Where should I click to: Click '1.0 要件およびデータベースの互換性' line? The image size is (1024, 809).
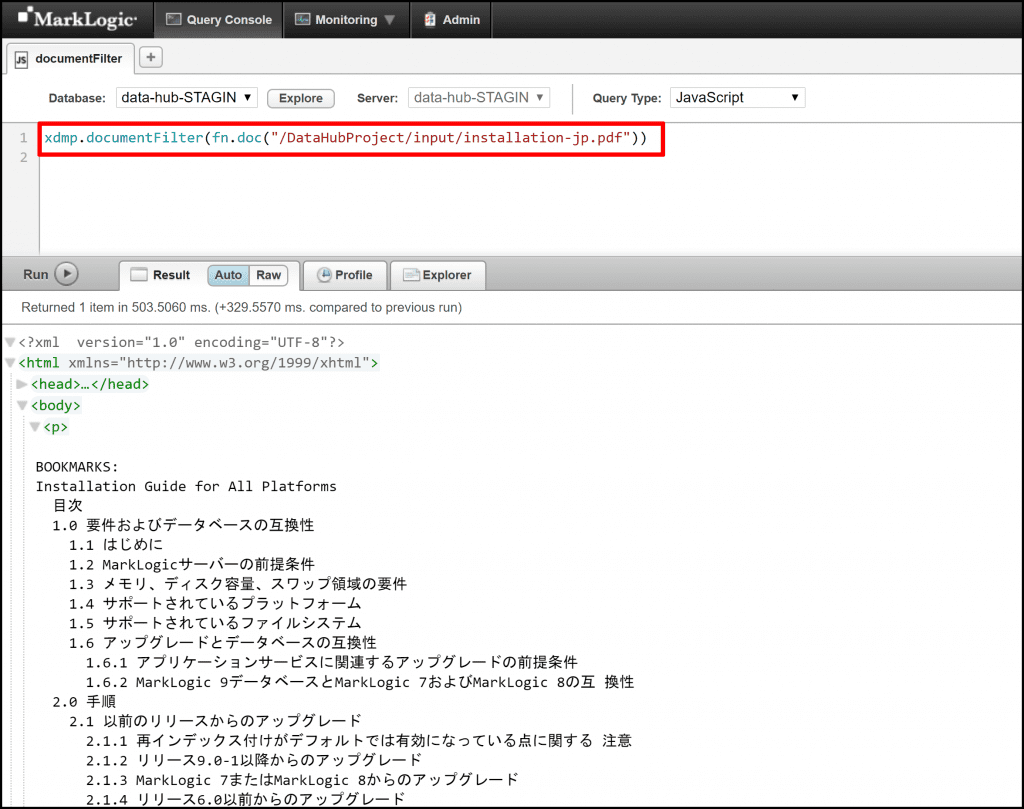click(184, 525)
